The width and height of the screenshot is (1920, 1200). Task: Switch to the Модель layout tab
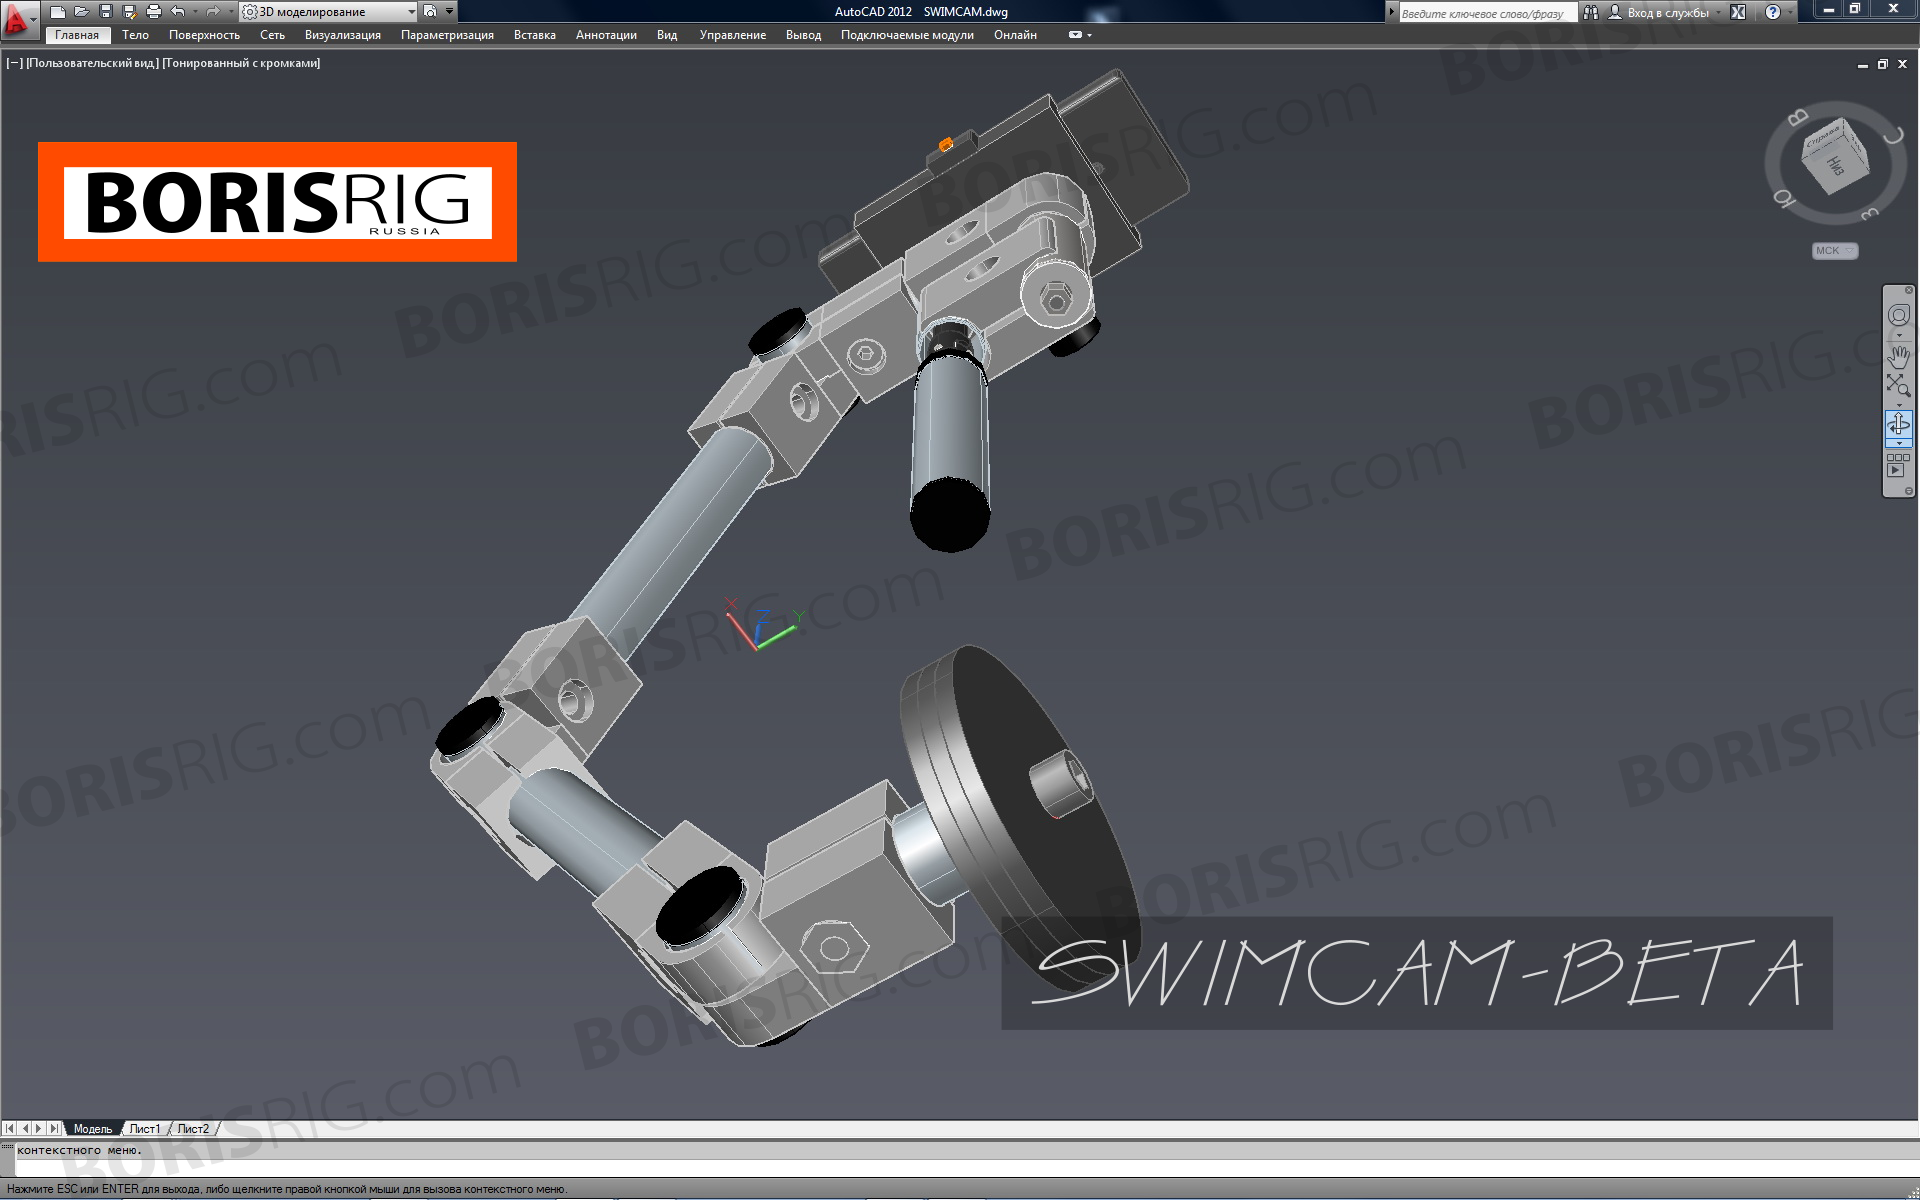point(93,1129)
